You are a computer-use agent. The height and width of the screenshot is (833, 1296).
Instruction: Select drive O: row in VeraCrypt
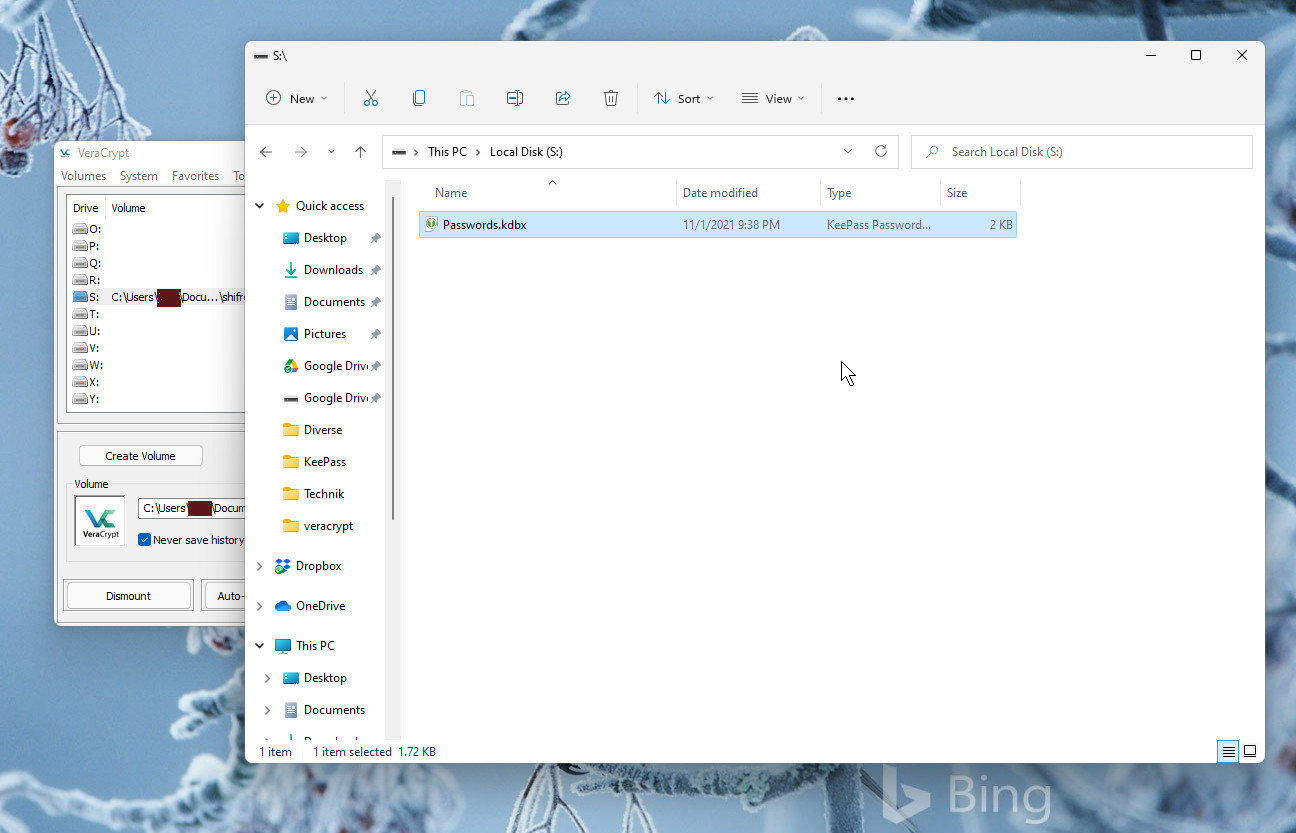coord(158,229)
